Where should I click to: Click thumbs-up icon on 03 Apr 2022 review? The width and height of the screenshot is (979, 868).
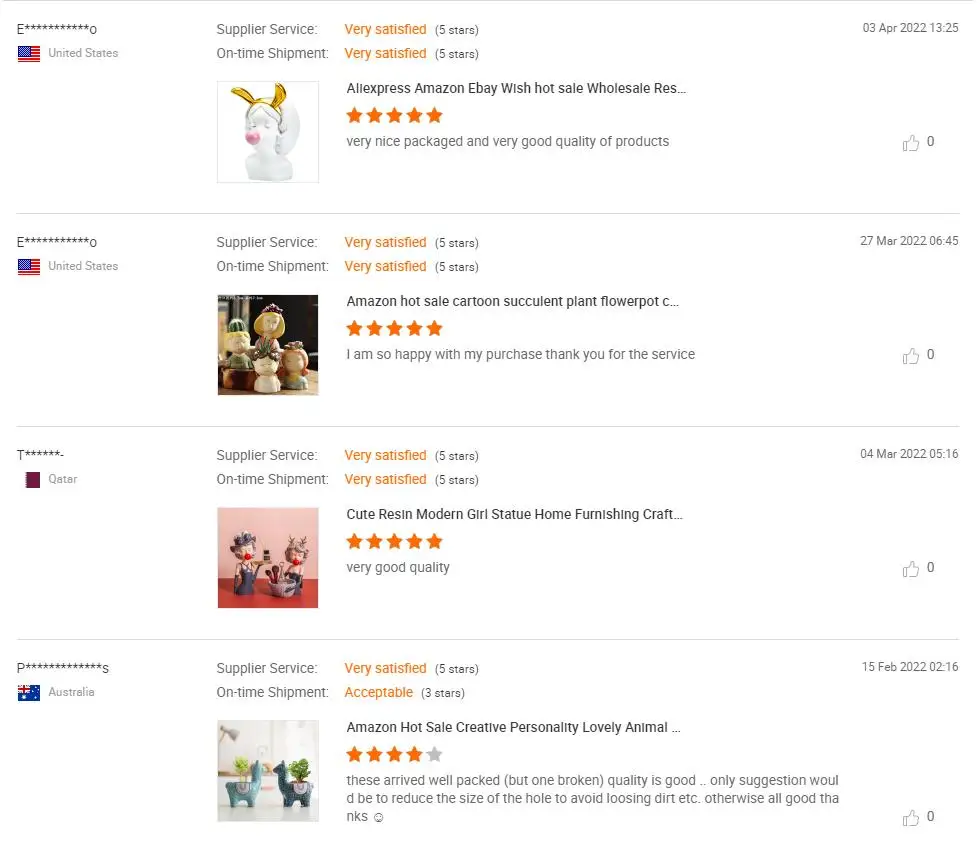click(x=911, y=143)
